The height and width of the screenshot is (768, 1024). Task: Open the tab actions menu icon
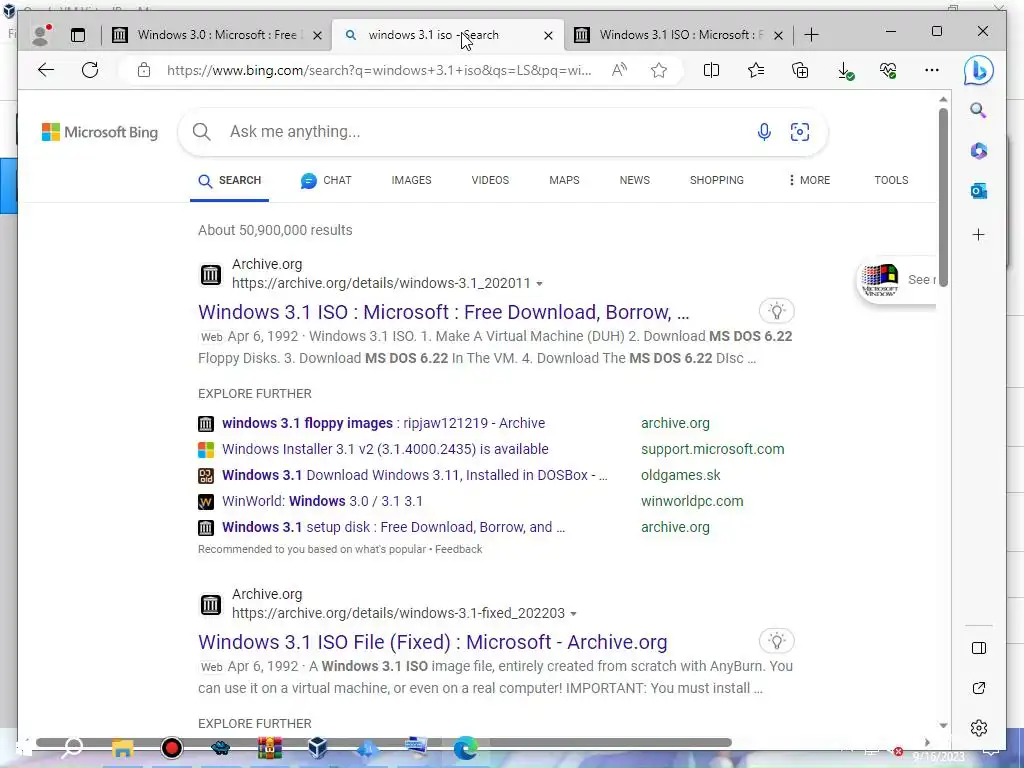78,35
